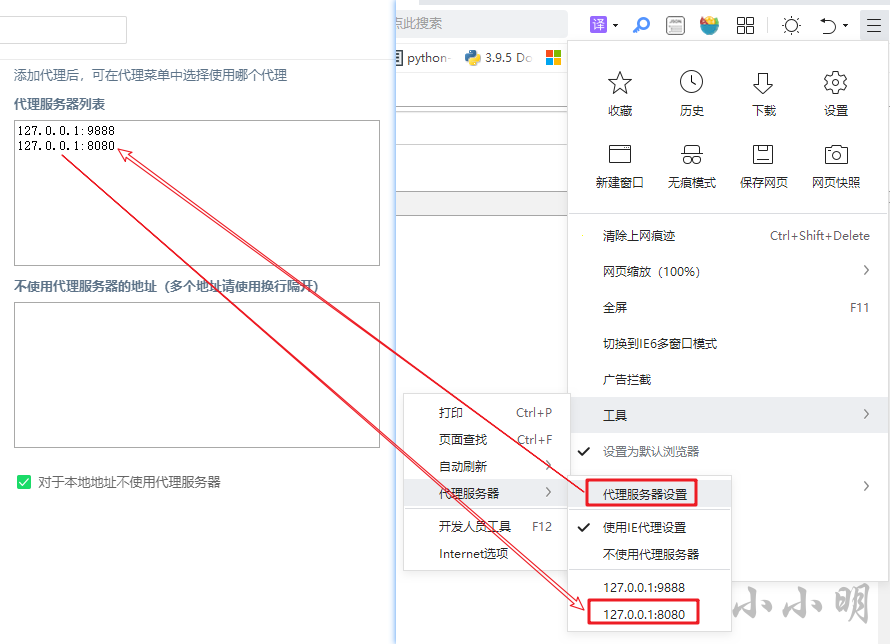Screen dimensions: 890x644
Task: Click the translate icon in the toolbar
Action: click(598, 25)
